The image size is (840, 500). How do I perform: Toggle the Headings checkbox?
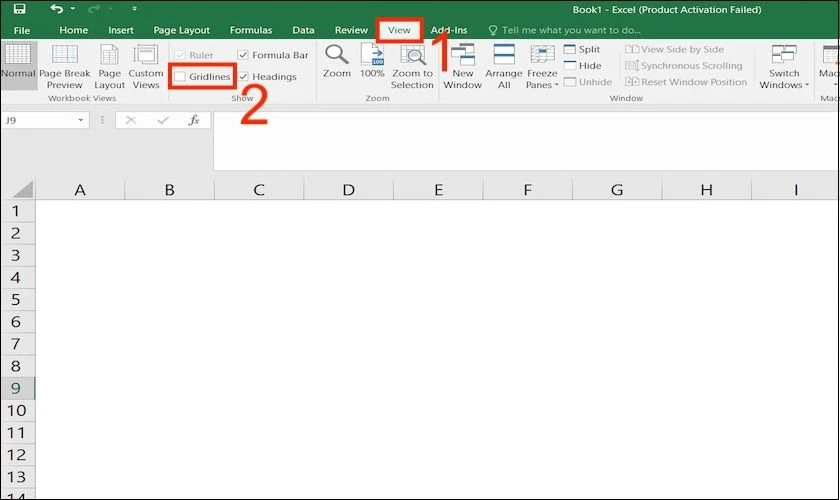[243, 77]
